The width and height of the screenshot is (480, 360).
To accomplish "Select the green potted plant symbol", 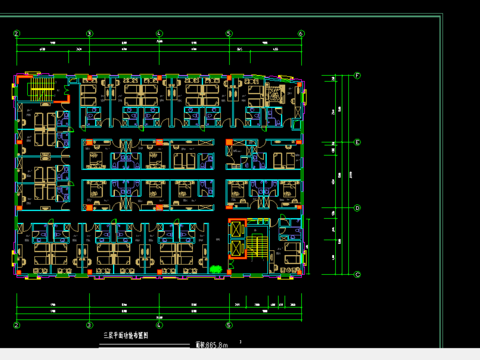I will [x=216, y=269].
